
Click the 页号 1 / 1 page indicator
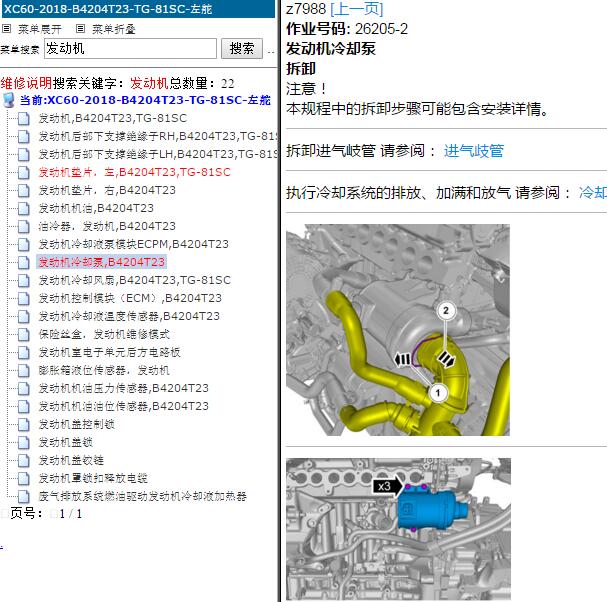46,514
